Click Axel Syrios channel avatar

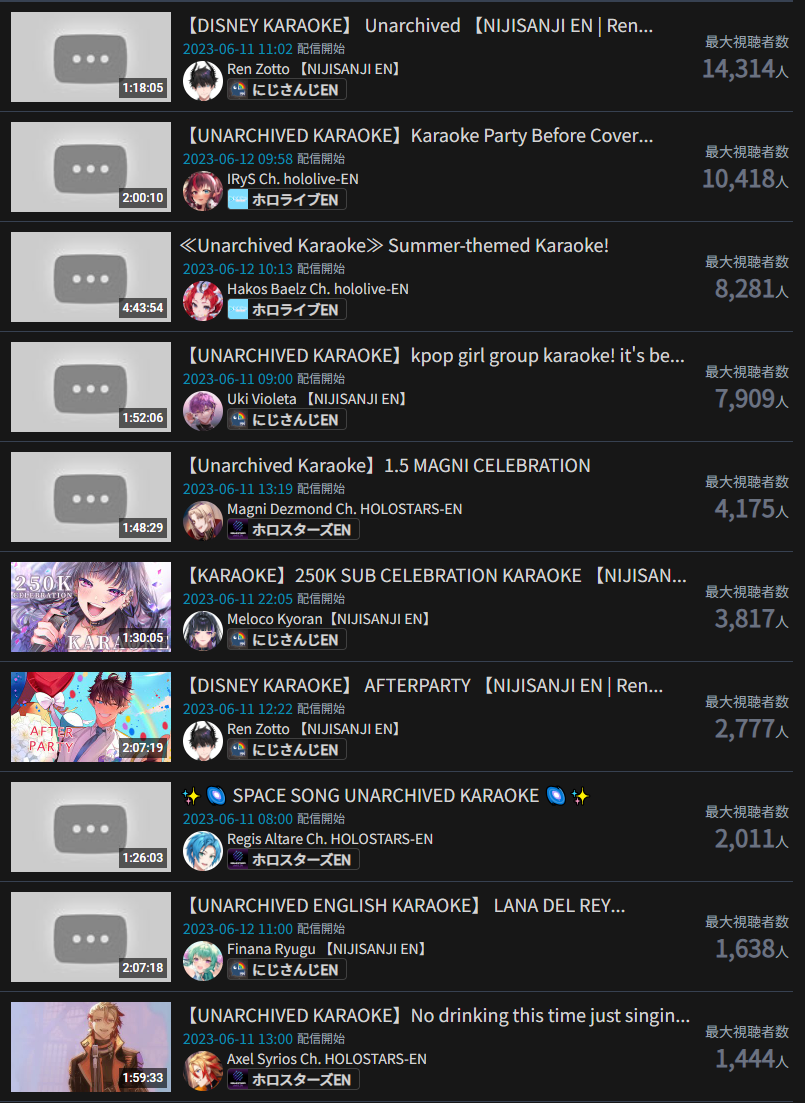pos(203,1071)
